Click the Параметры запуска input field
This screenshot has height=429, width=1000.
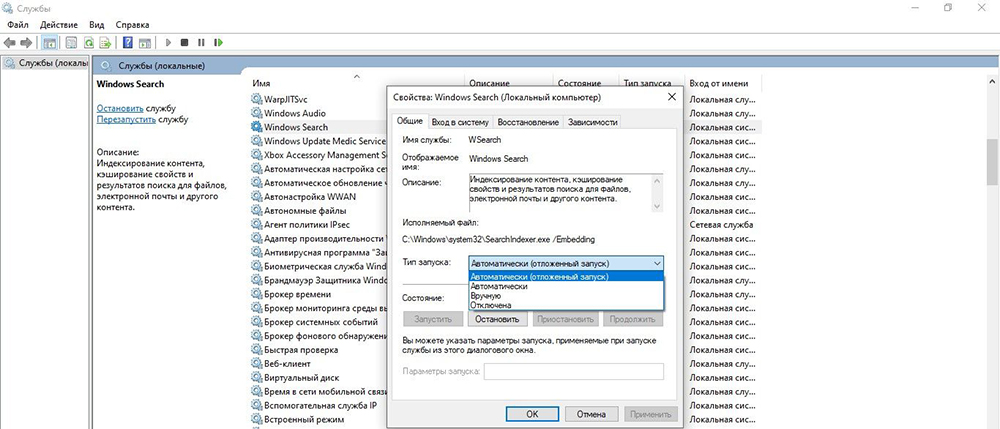click(573, 372)
